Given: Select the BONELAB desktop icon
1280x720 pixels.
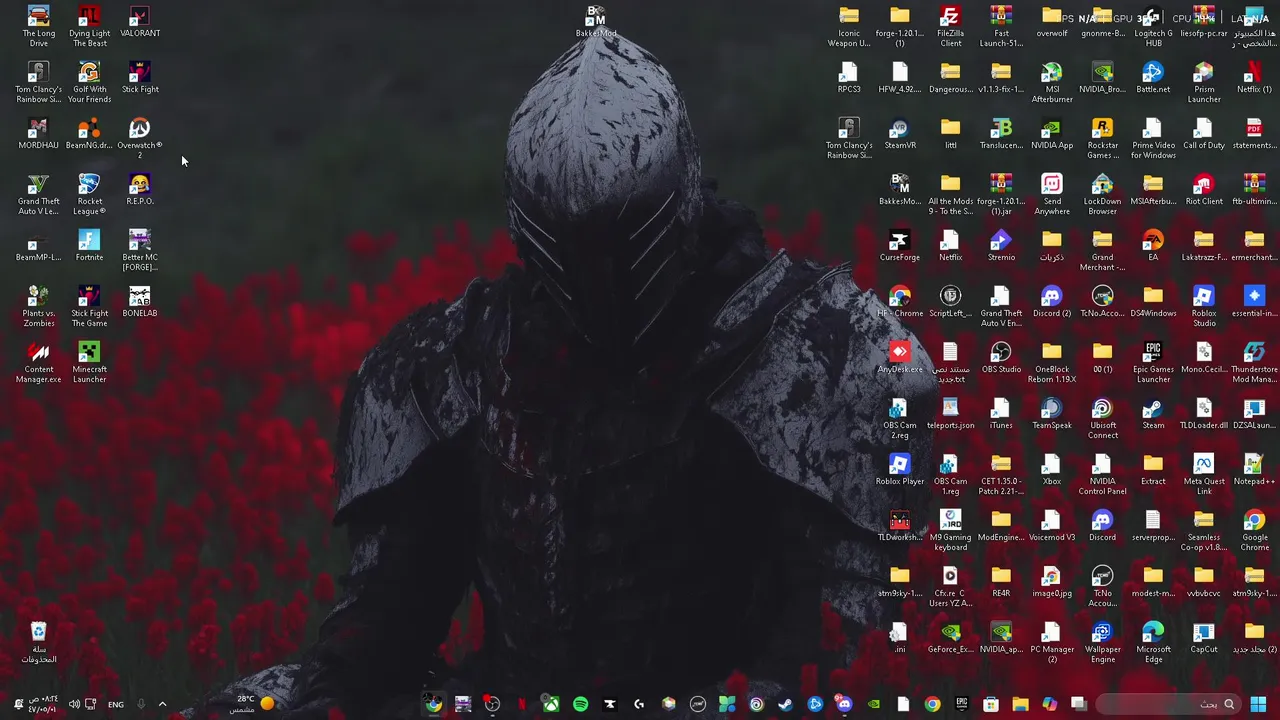Looking at the screenshot, I should coord(140,302).
